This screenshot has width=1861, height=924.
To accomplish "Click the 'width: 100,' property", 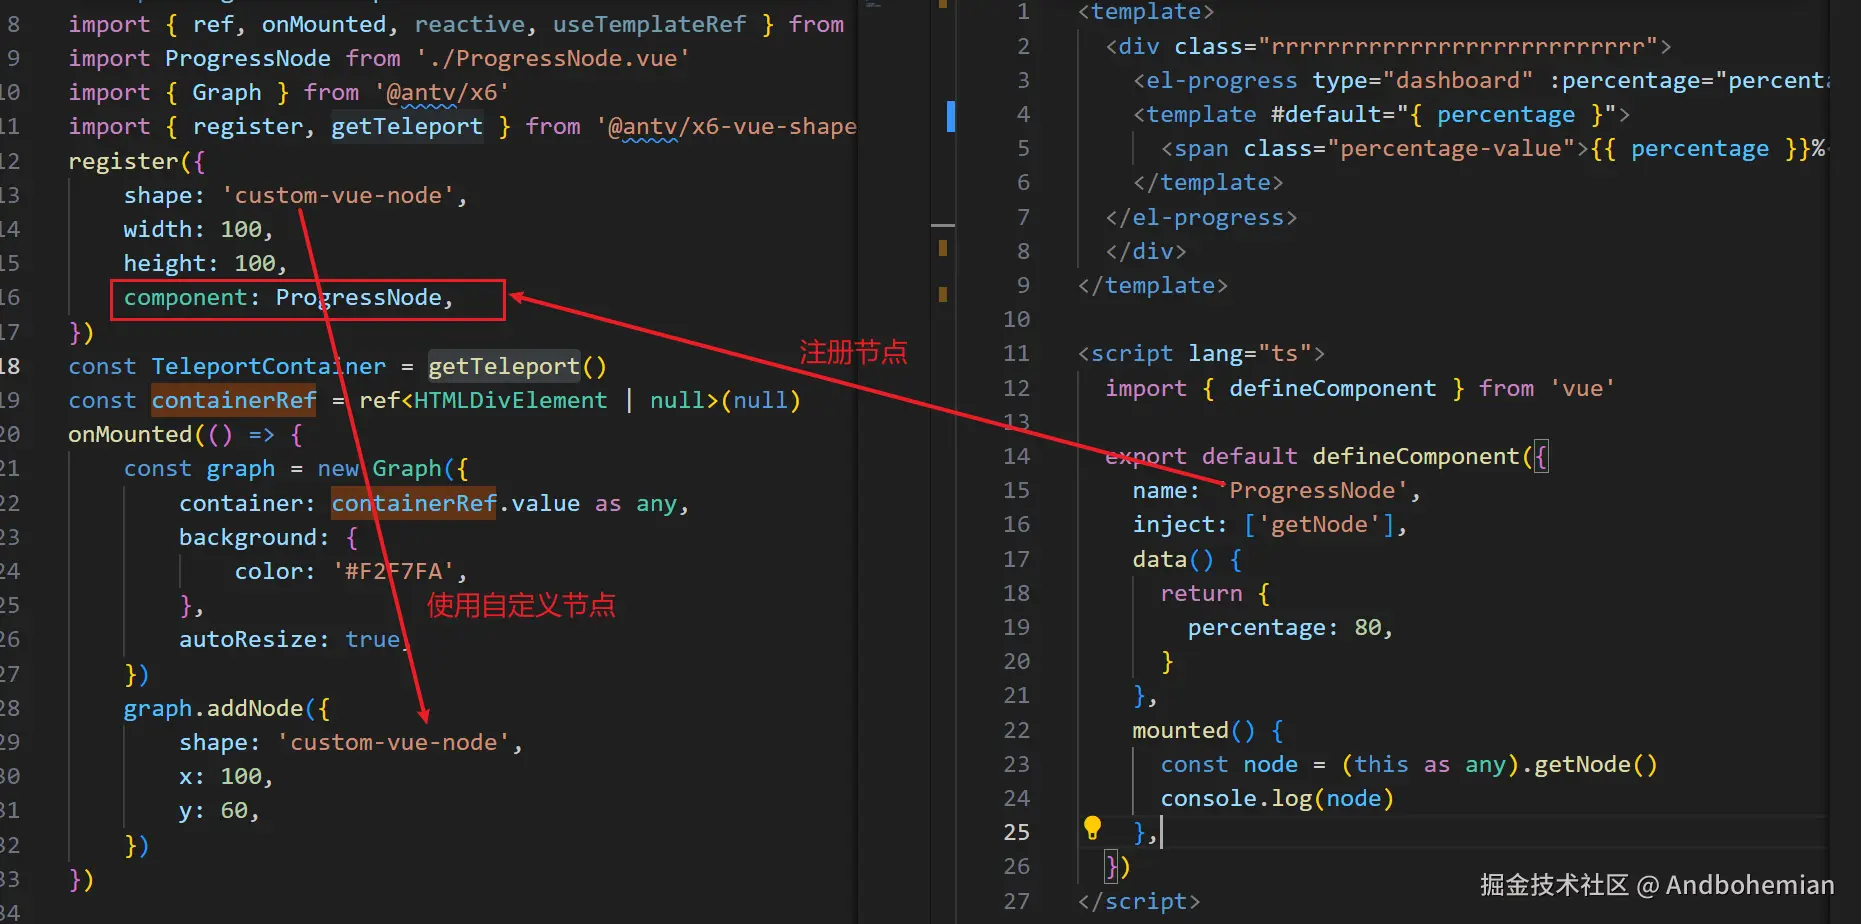I will click(198, 229).
